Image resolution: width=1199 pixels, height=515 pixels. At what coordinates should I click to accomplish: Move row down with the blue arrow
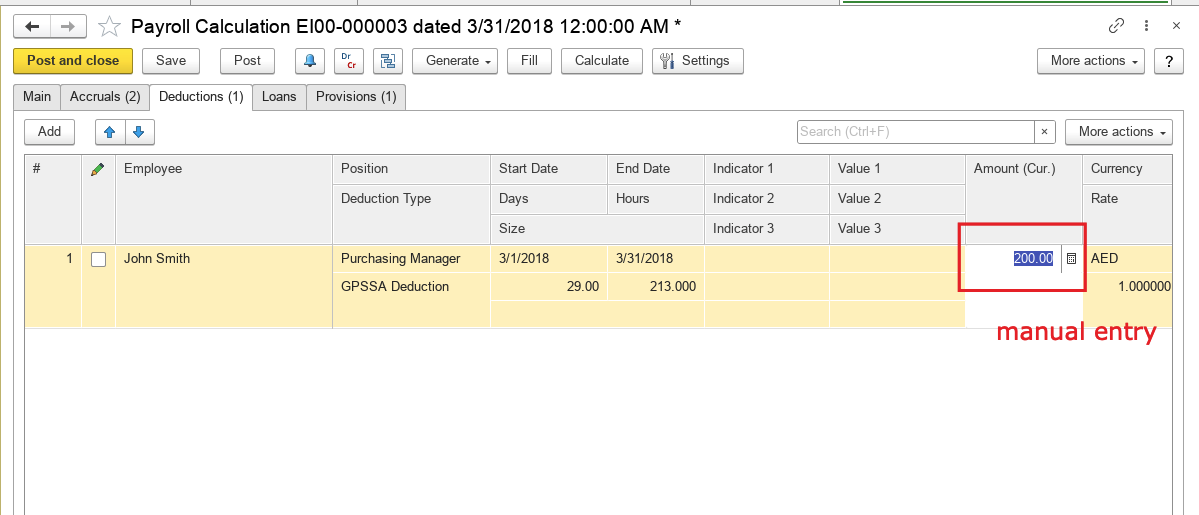(139, 132)
